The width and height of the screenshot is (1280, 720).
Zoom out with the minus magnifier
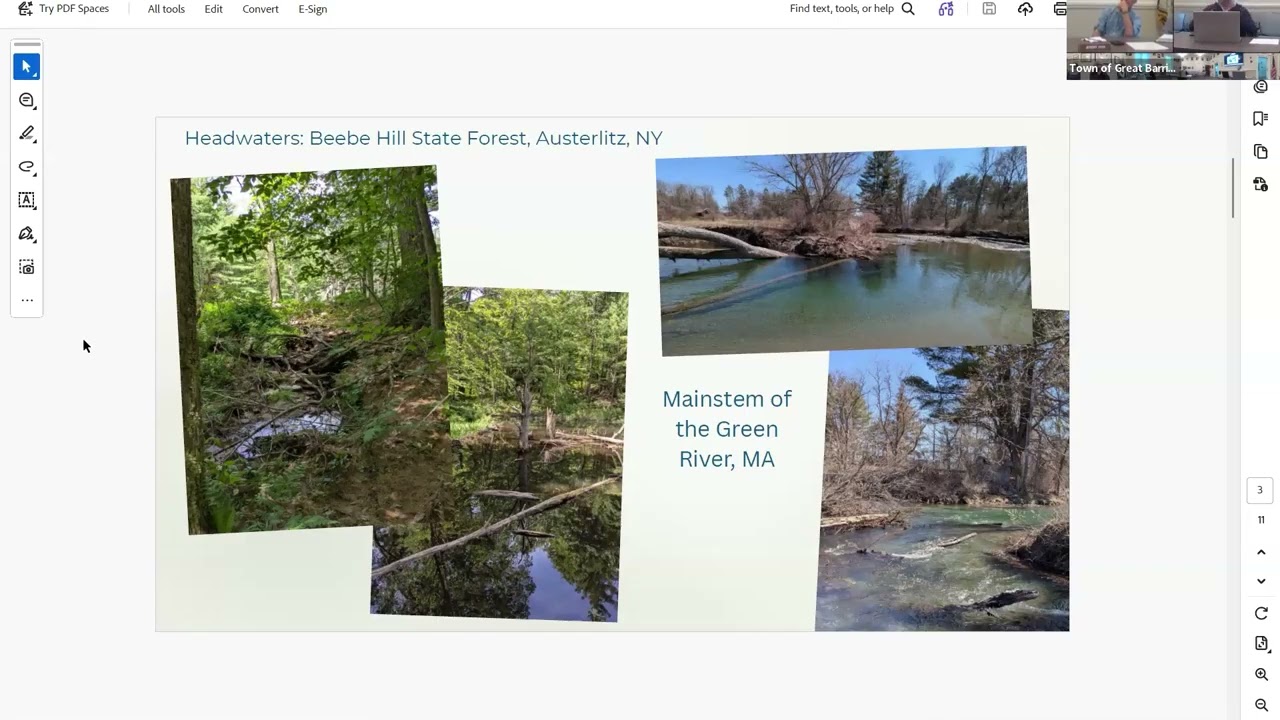click(x=1261, y=706)
